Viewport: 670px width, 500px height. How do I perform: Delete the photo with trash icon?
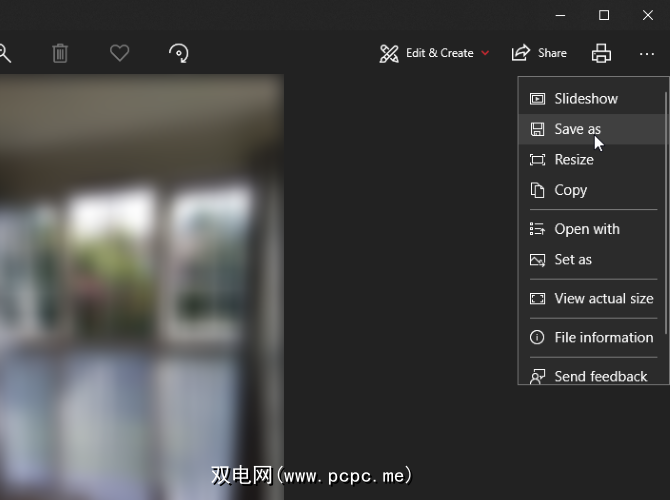60,53
